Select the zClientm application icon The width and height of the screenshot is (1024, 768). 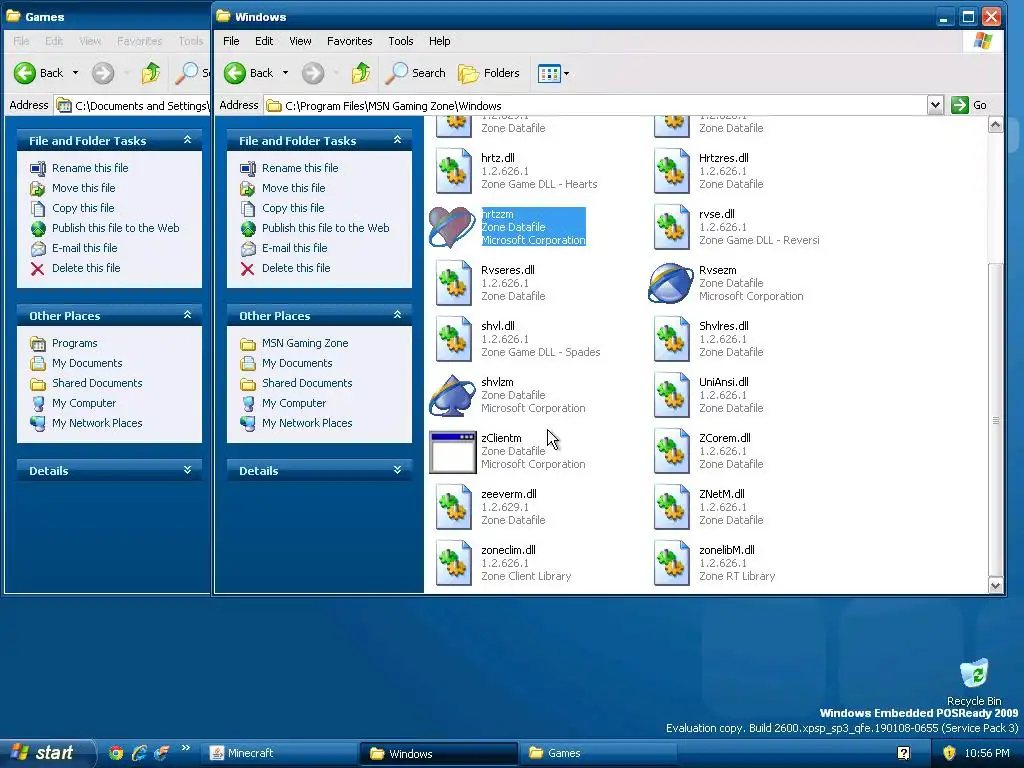pyautogui.click(x=452, y=452)
